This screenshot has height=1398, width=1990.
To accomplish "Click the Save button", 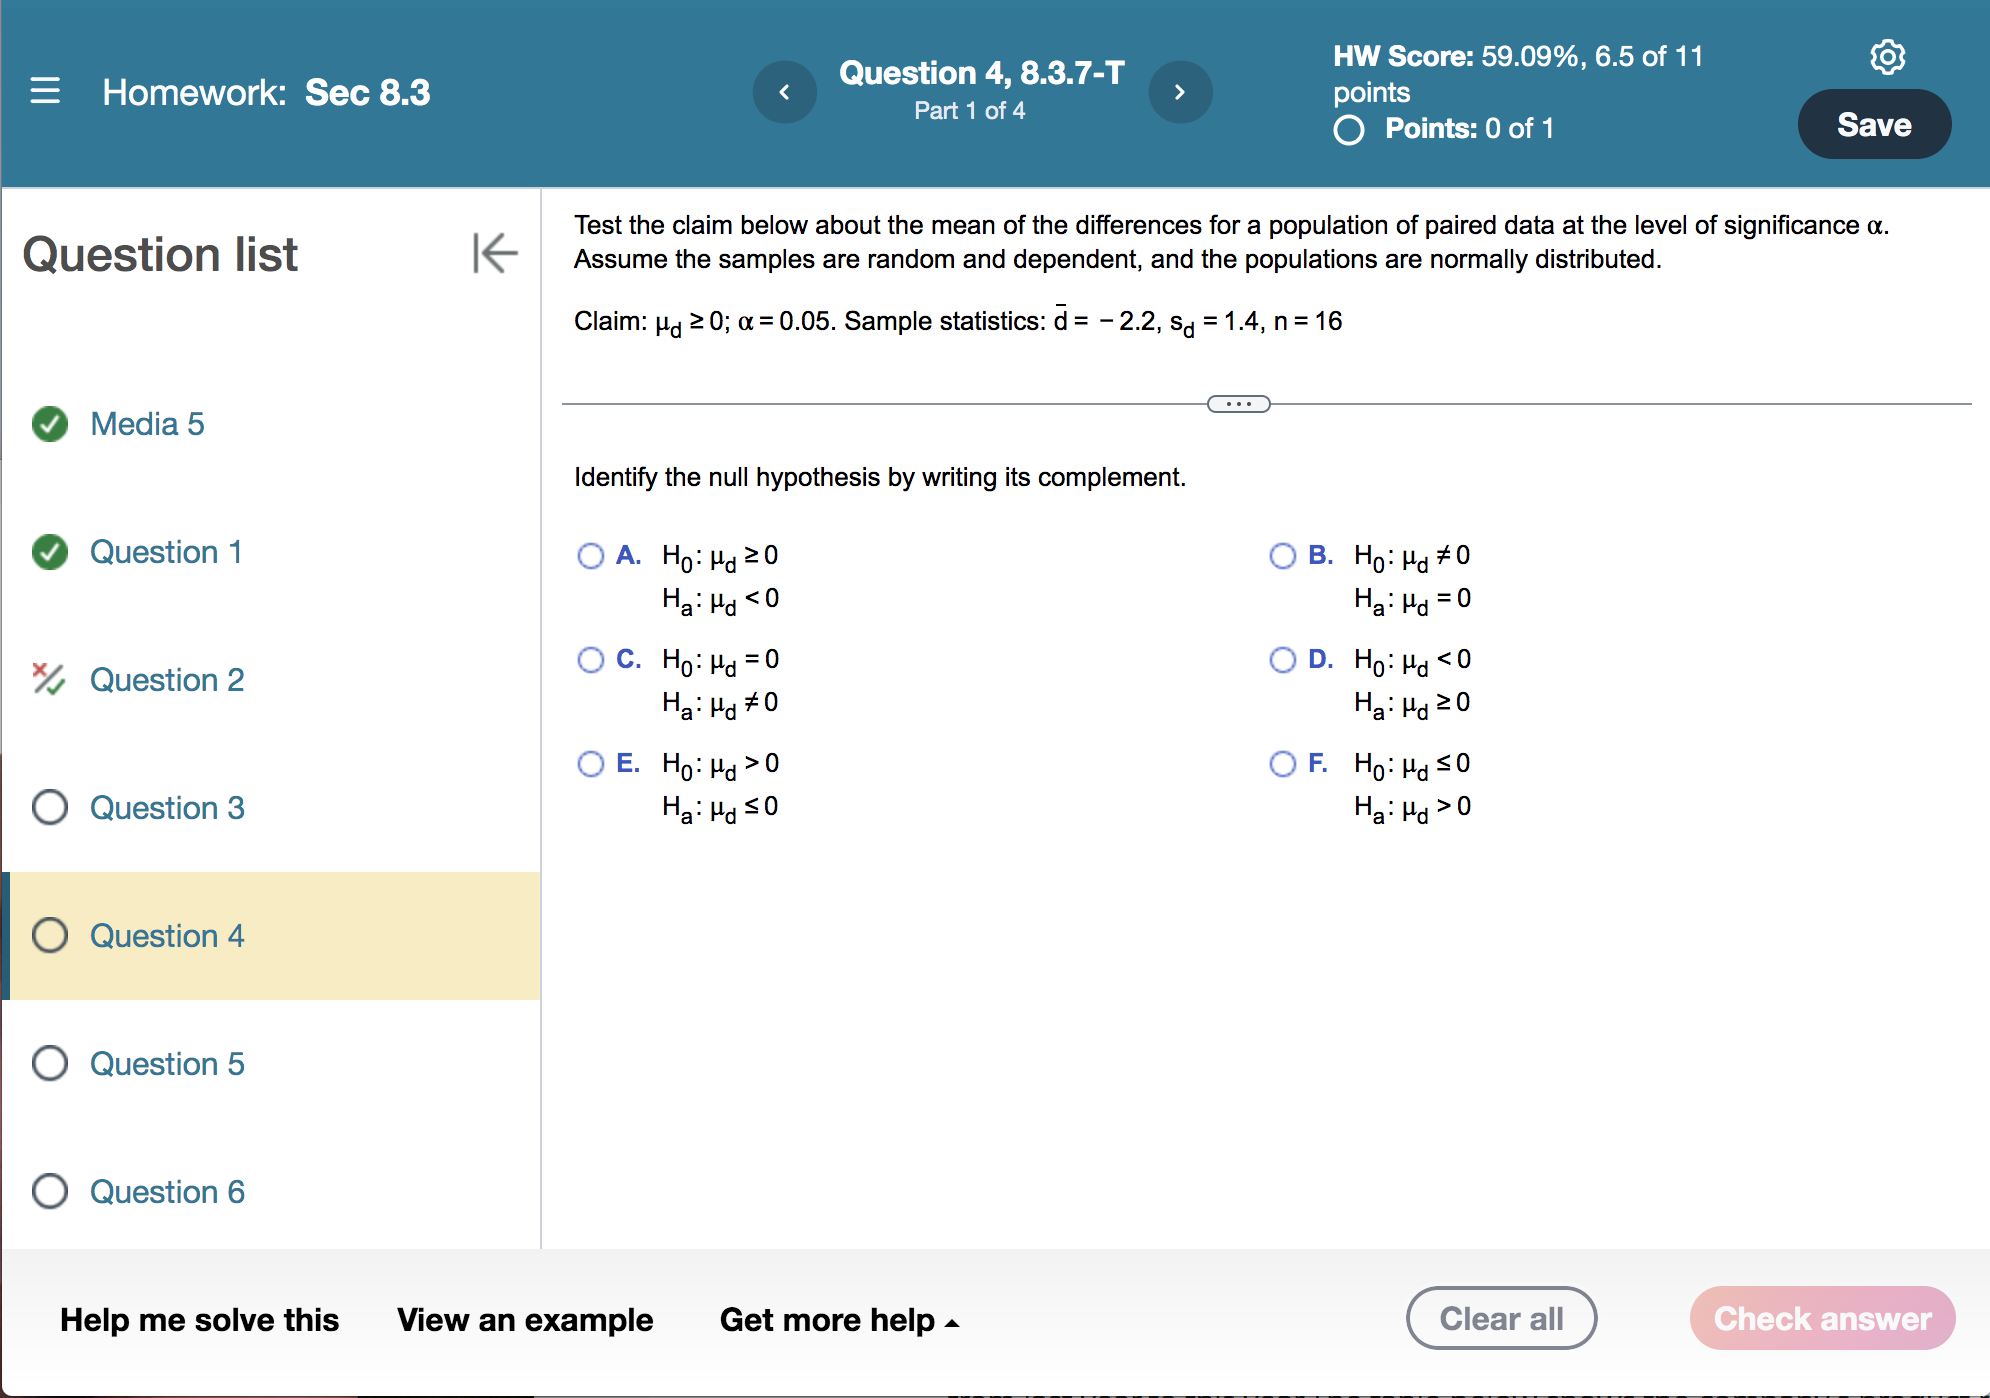I will click(1873, 125).
